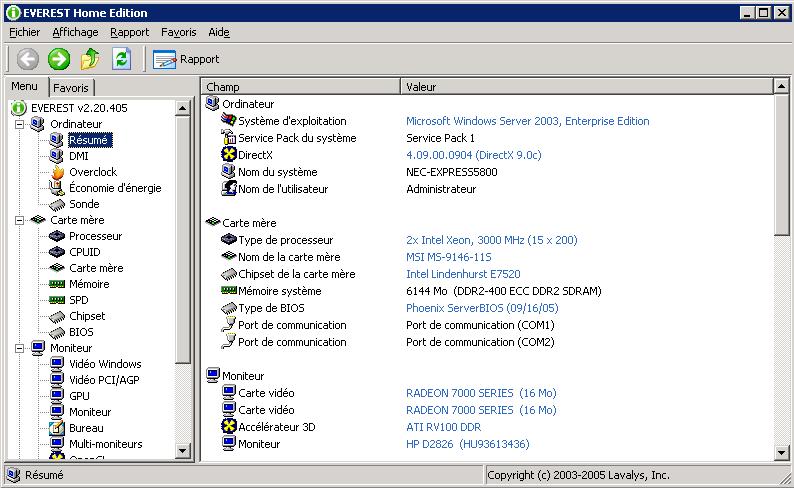Open the Affichage menu
Viewport: 794px width, 488px height.
click(x=75, y=32)
